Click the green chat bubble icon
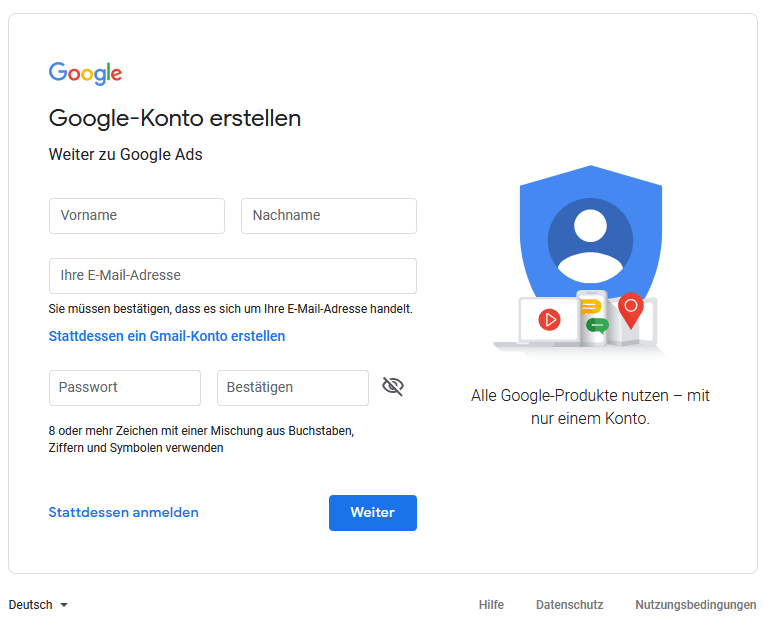 (597, 325)
